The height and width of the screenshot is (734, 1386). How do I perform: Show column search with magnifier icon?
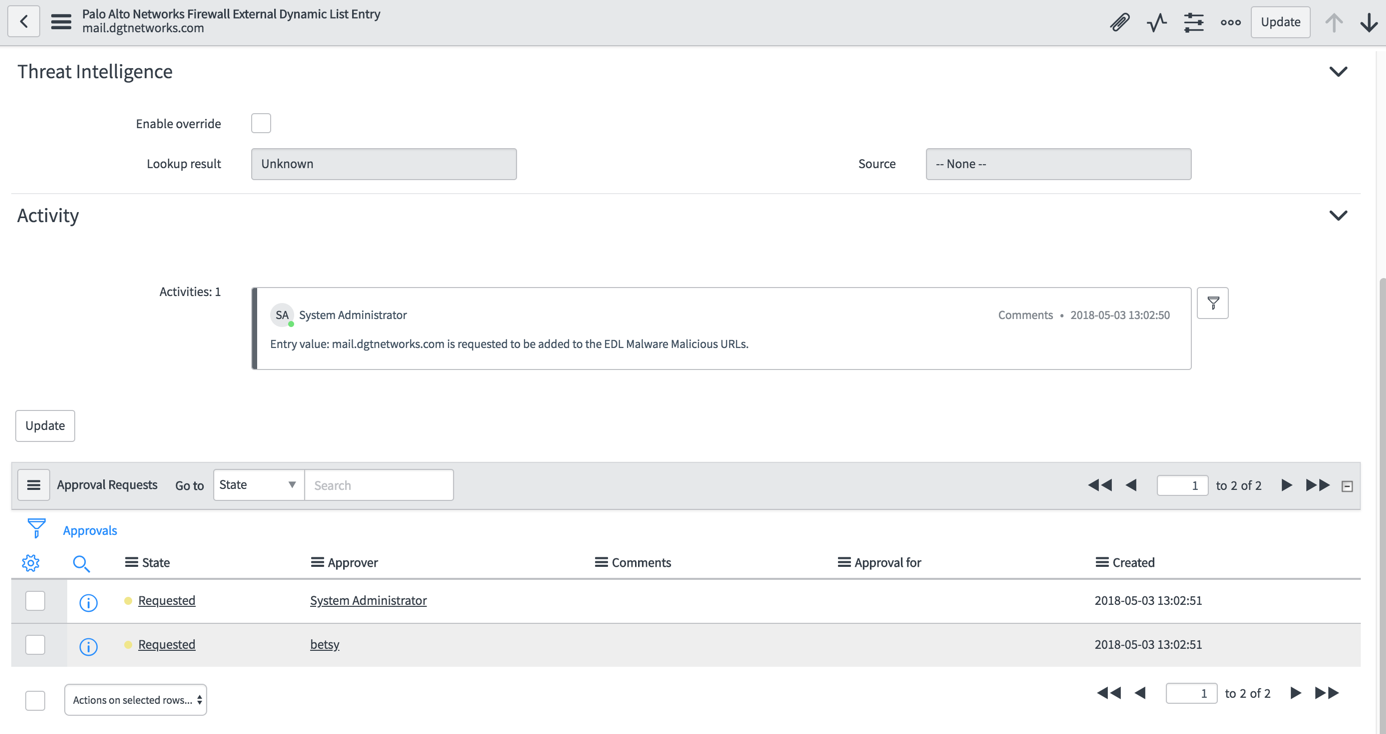[x=81, y=564]
